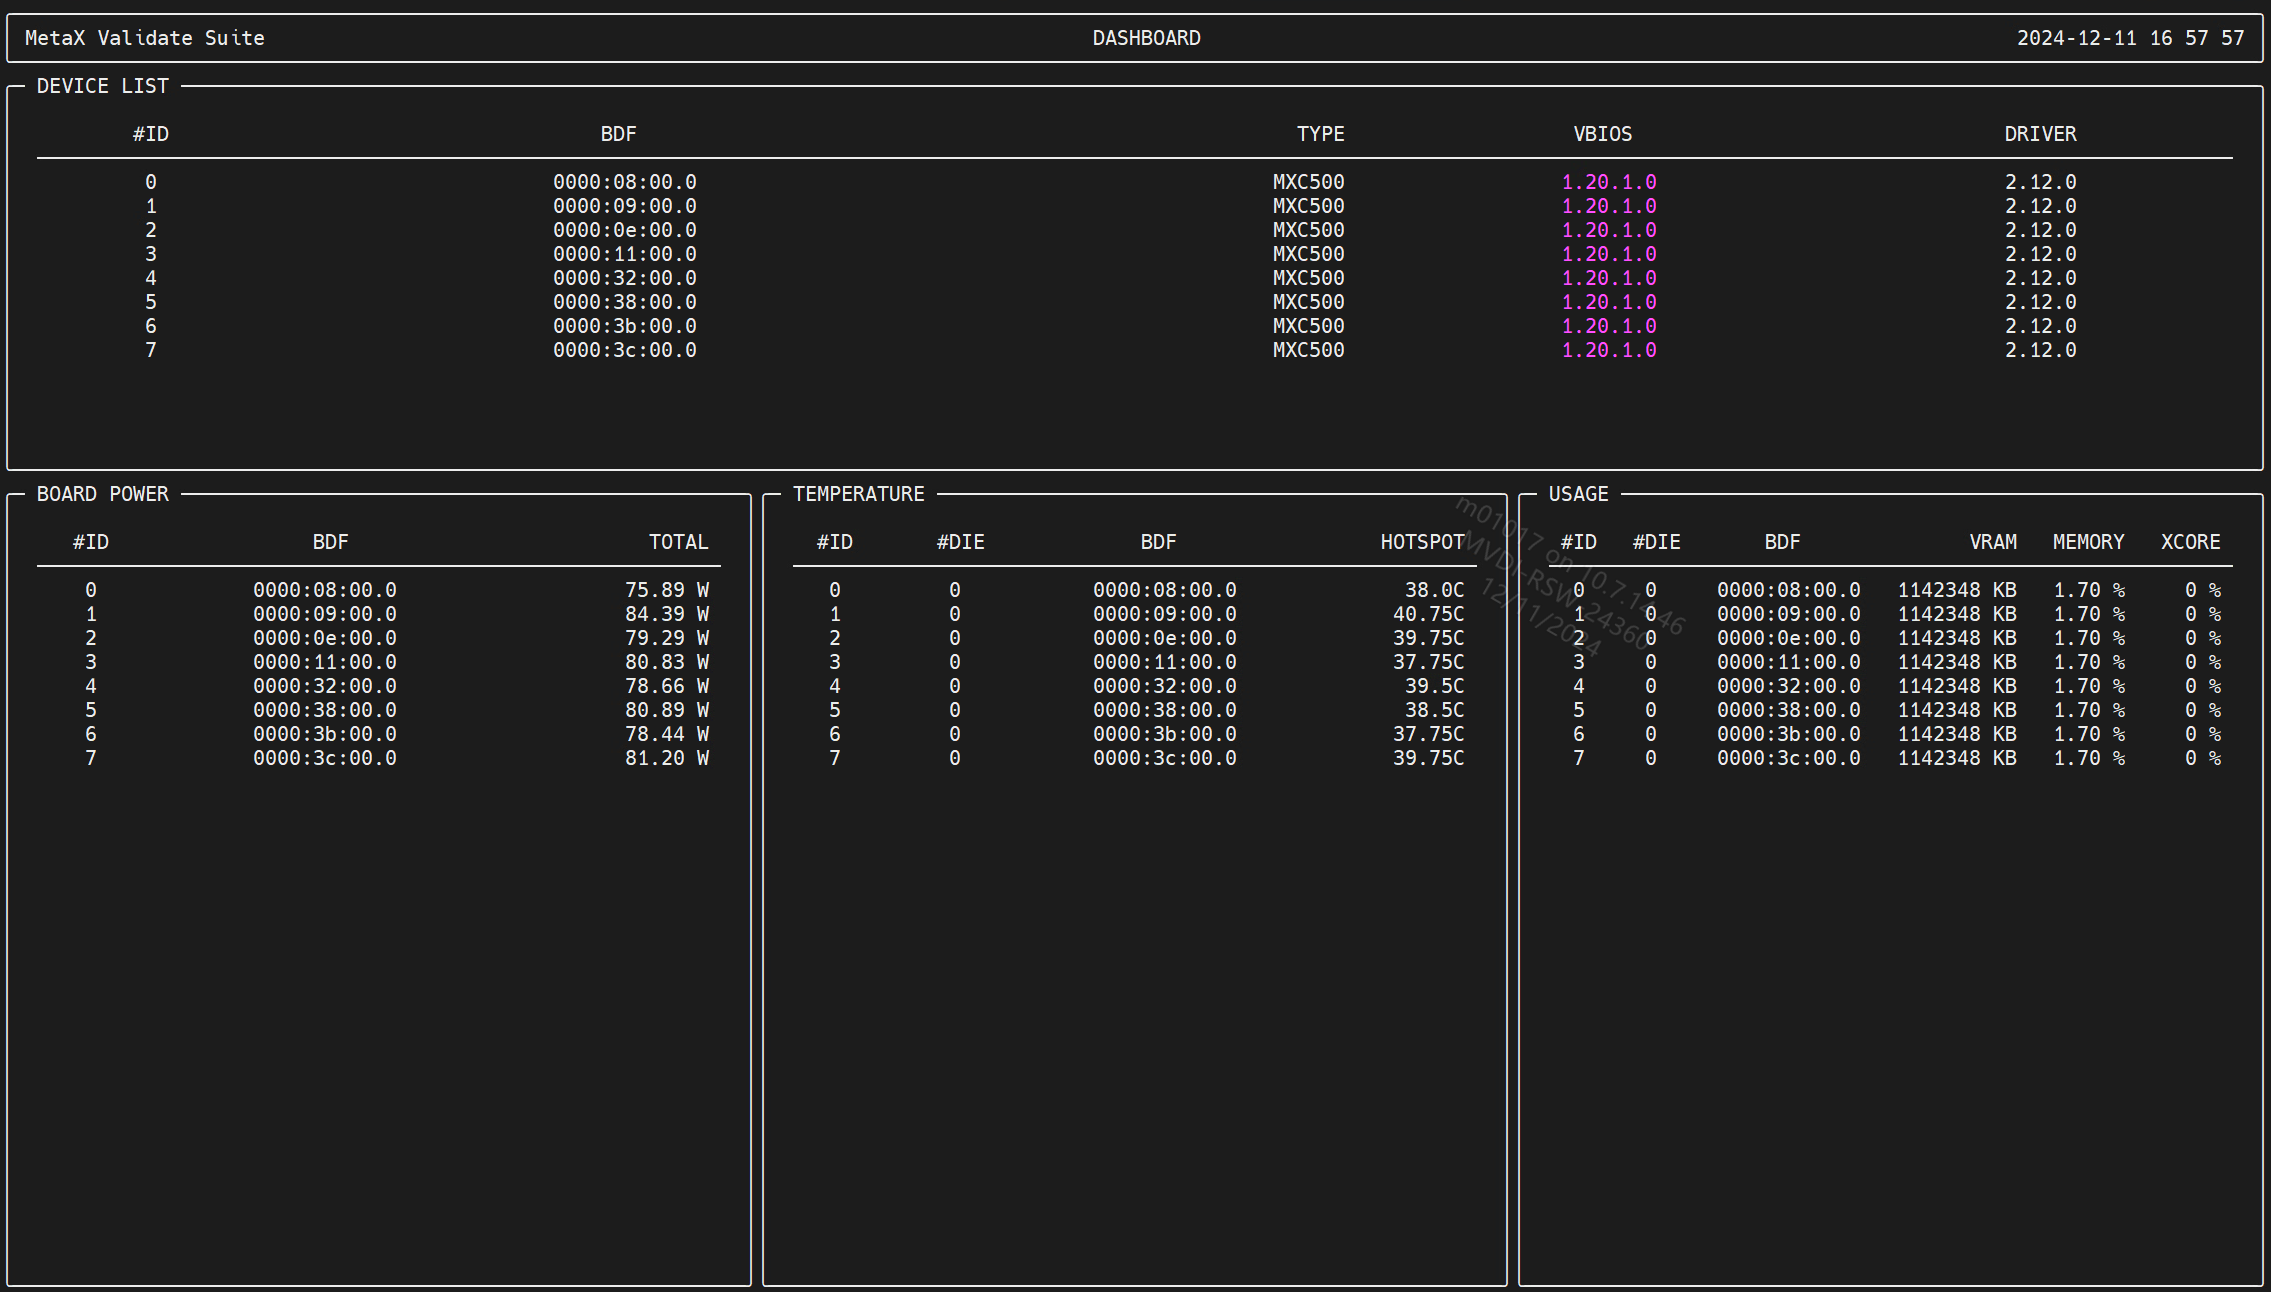Click the timestamp 2024-12-11 in header
The width and height of the screenshot is (2271, 1292).
(x=2076, y=38)
